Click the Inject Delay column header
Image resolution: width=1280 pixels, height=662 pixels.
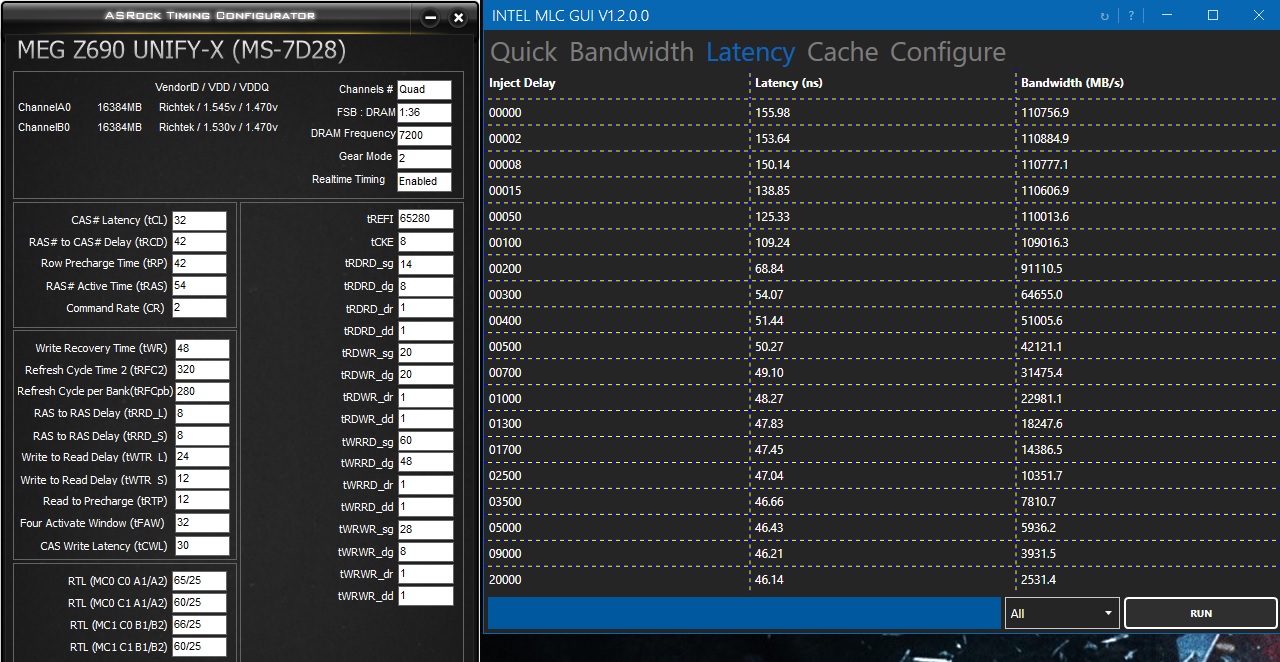tap(522, 83)
